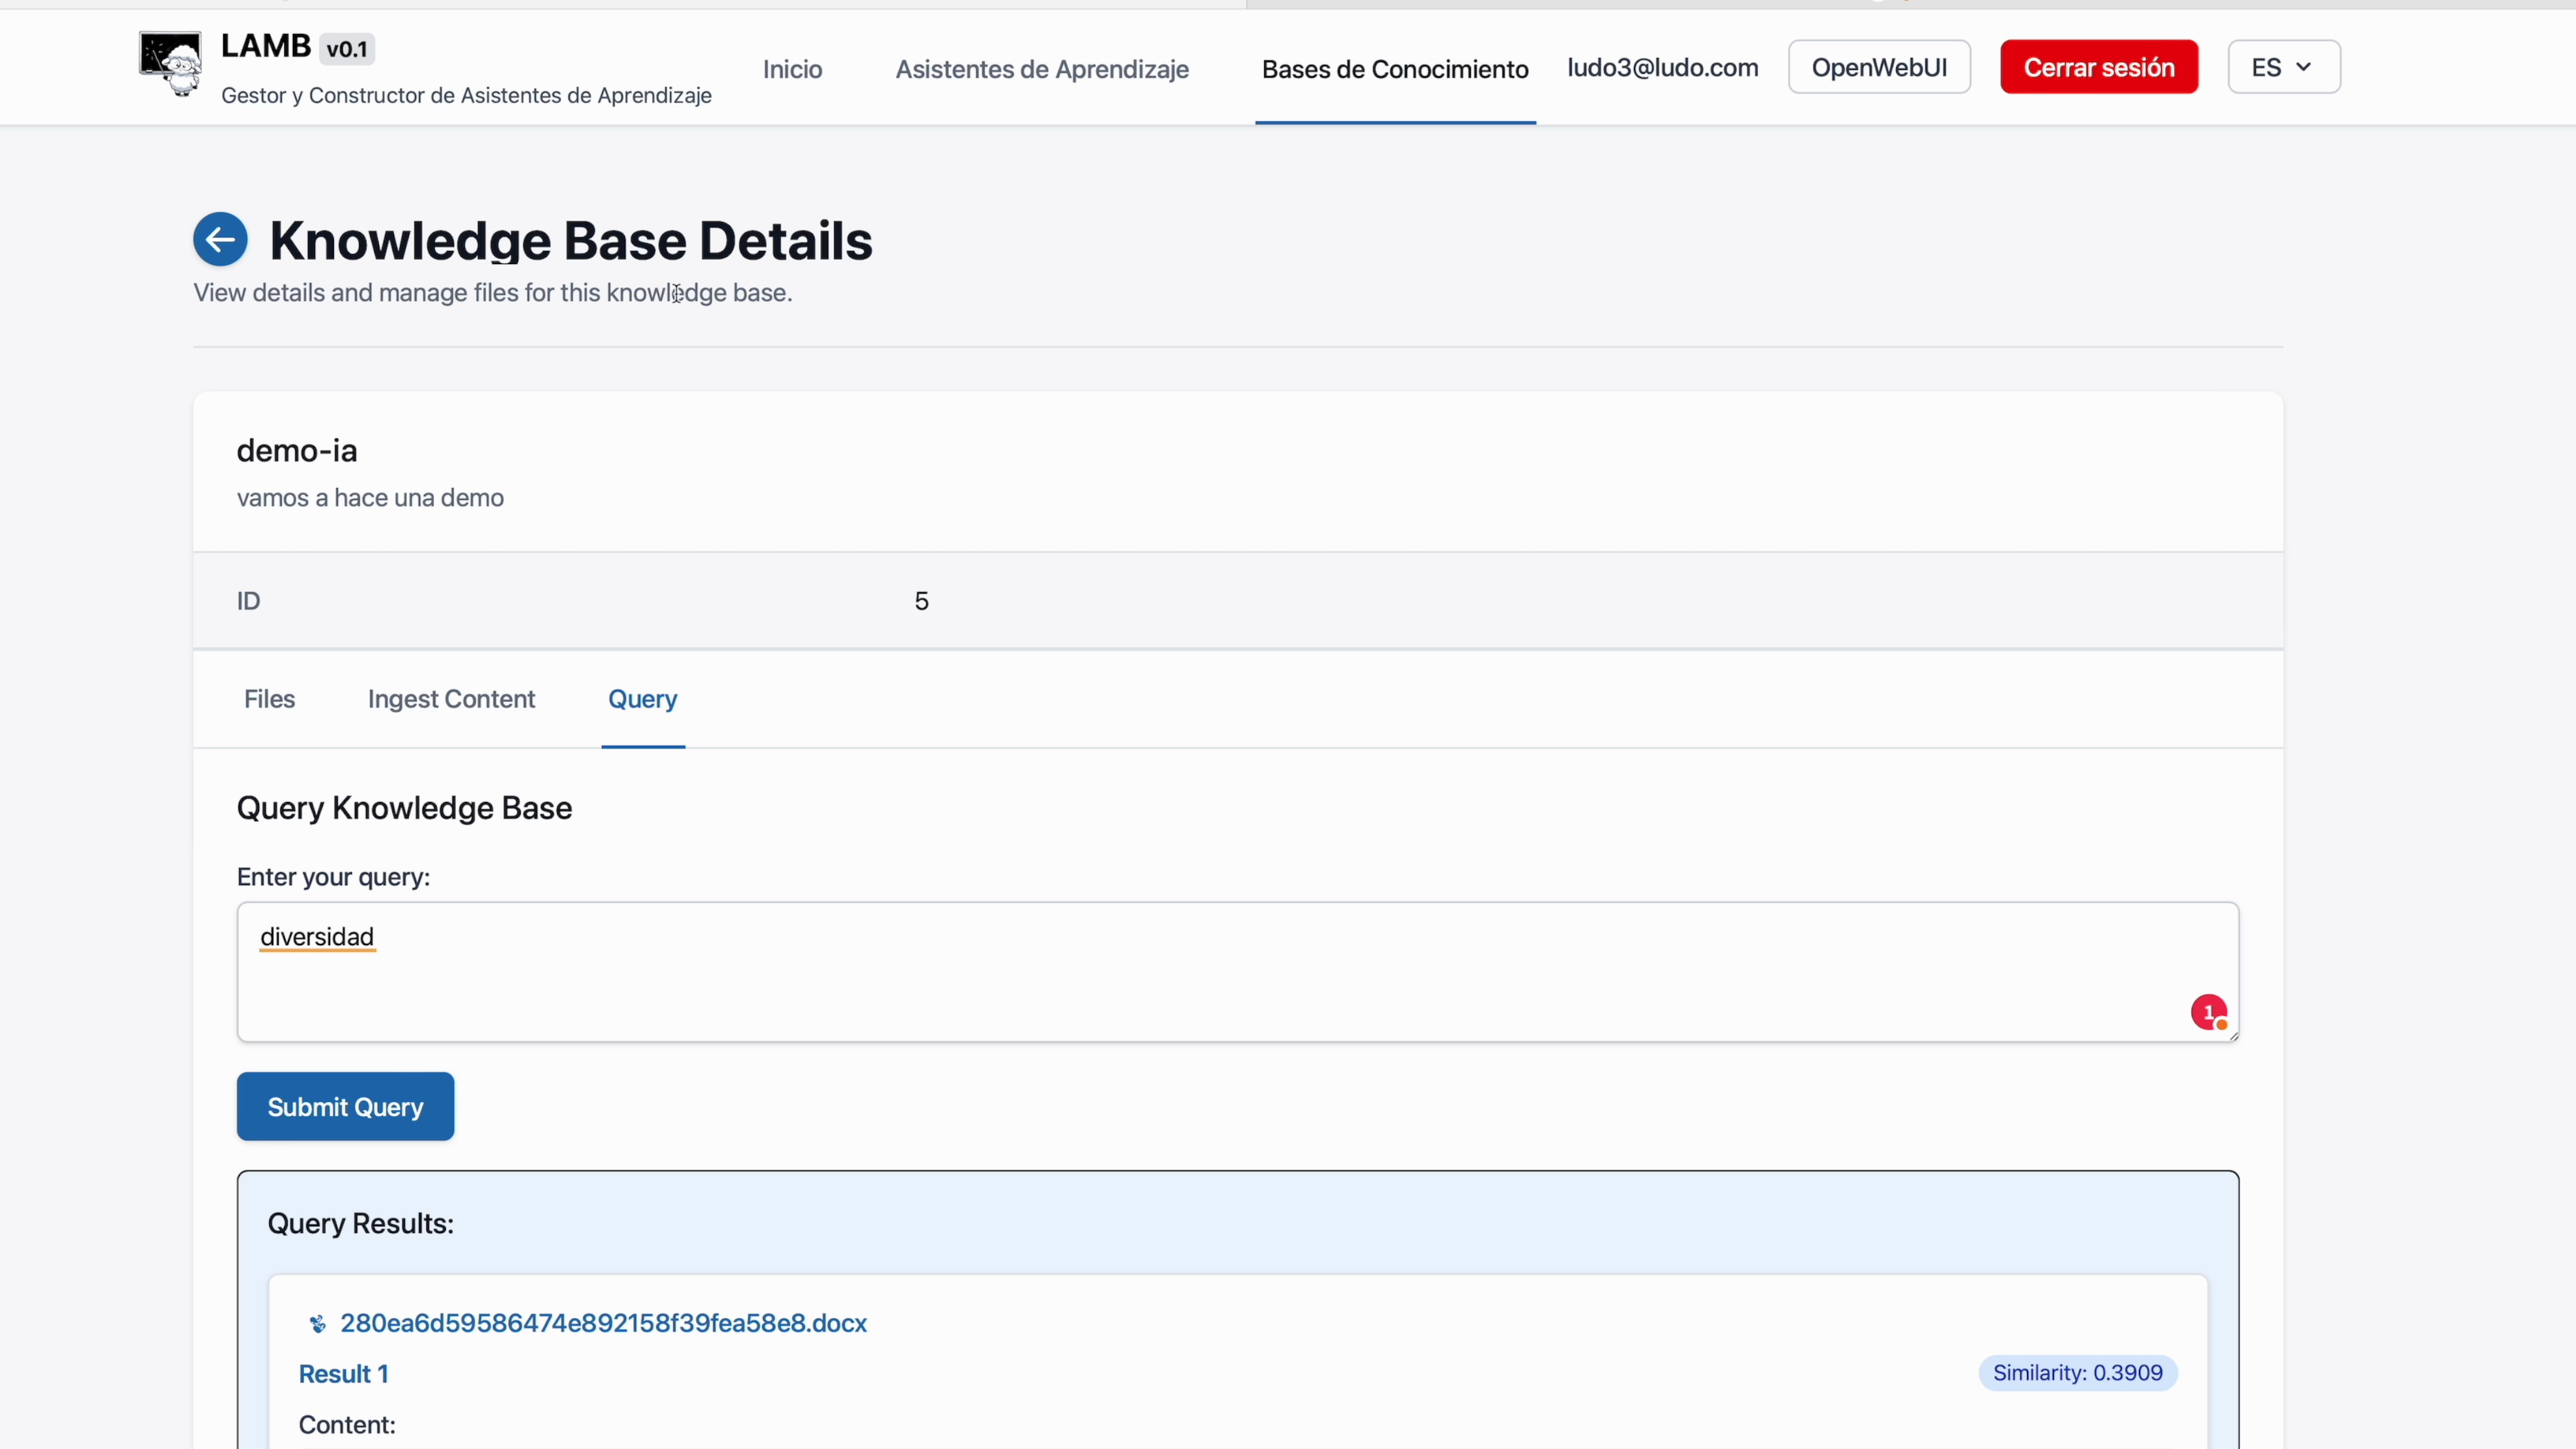Open the Ingest Content tab
Screen dimensions: 2576x1449
click(x=451, y=699)
